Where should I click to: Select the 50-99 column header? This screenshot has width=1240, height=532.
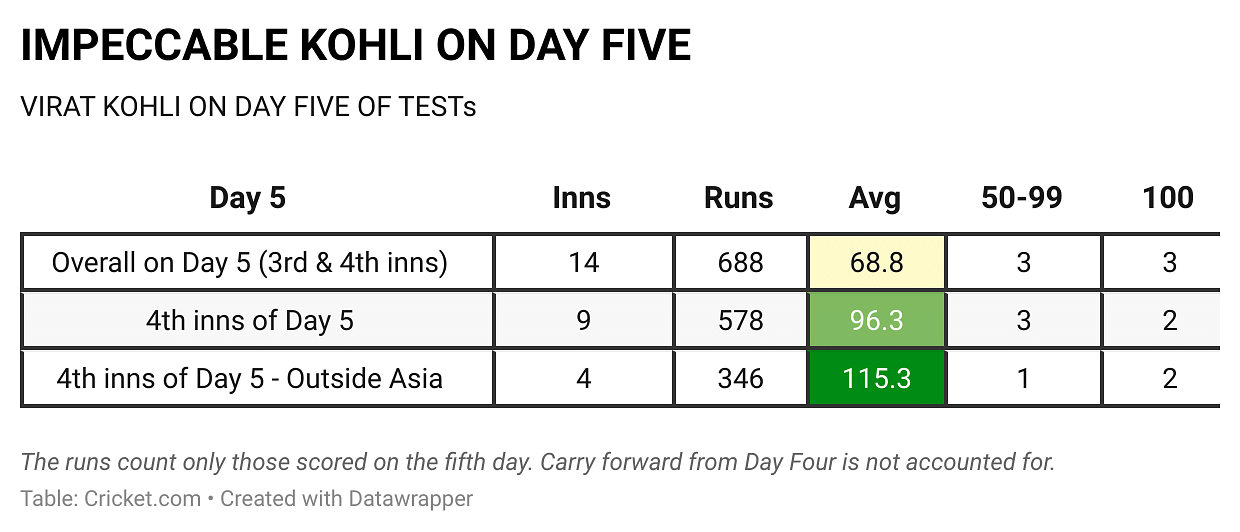point(1021,198)
